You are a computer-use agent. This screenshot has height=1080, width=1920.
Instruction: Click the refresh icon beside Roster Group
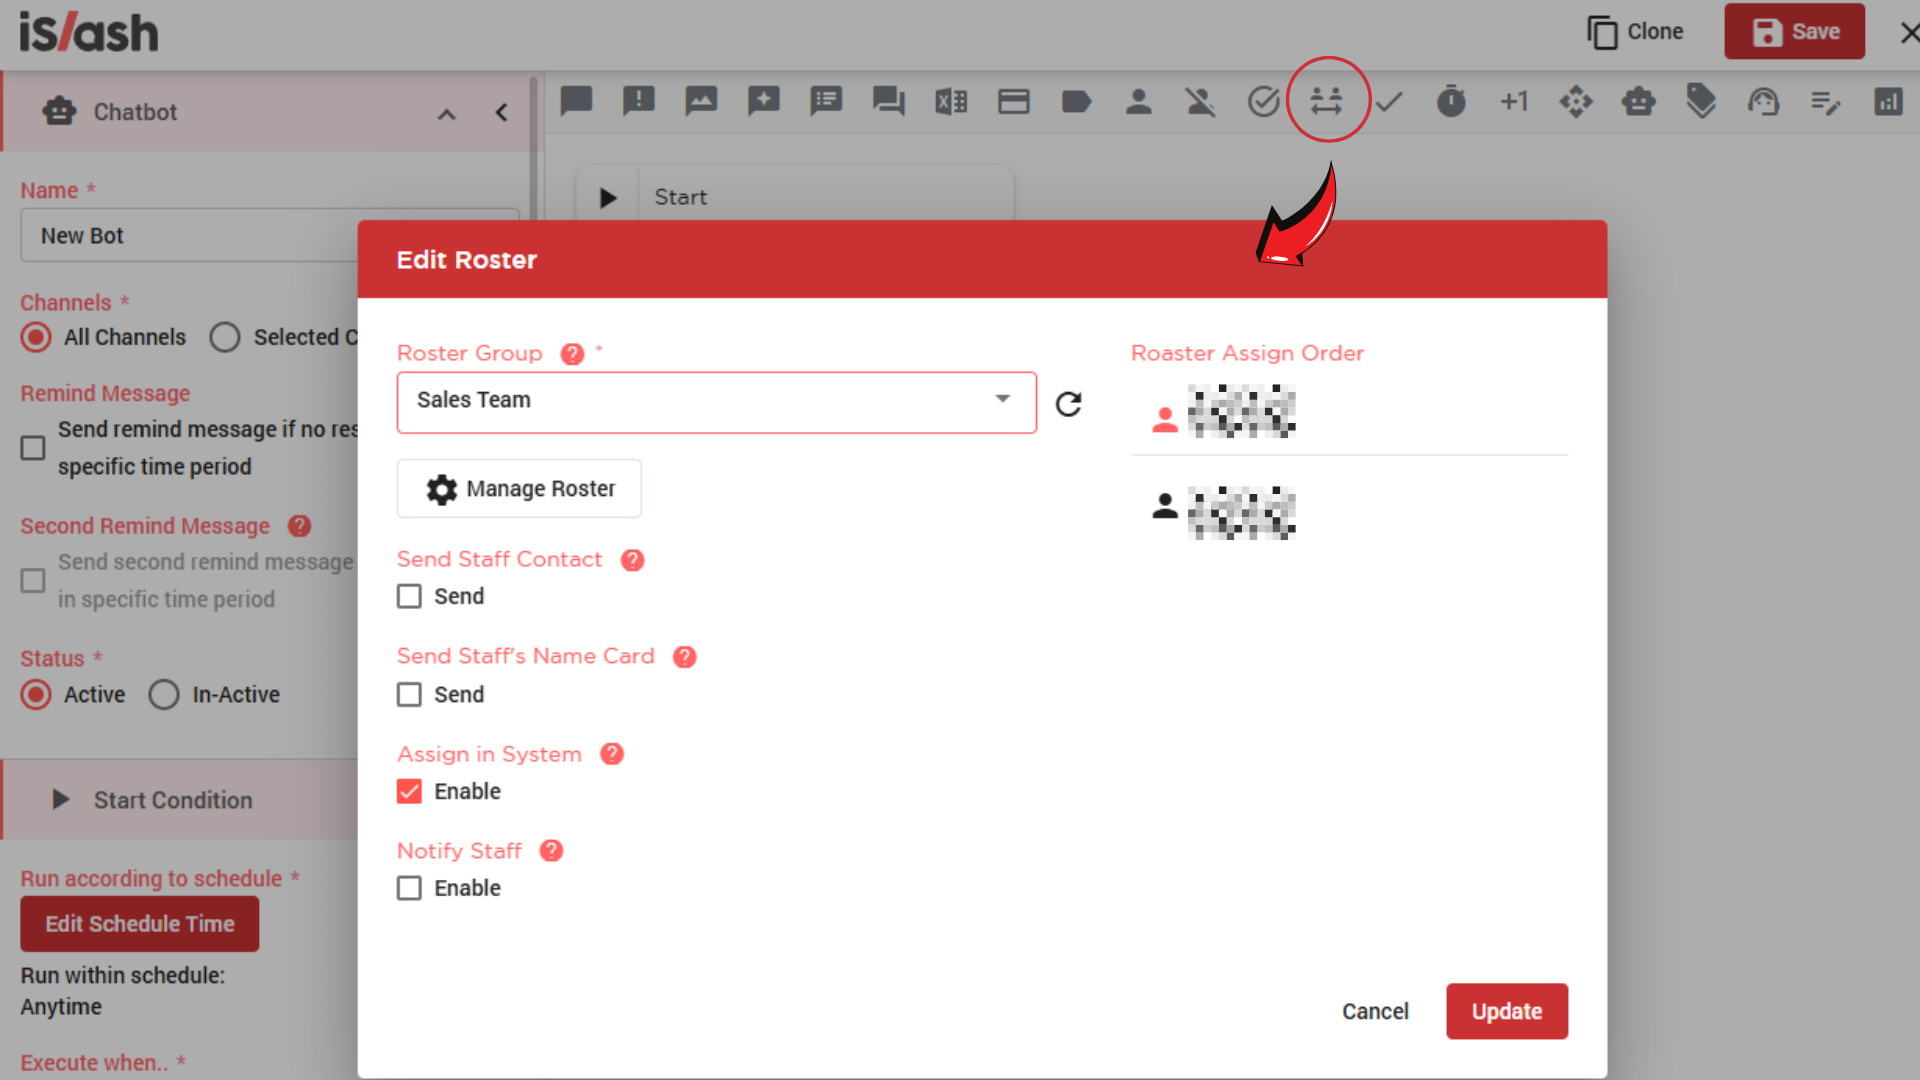(x=1068, y=404)
